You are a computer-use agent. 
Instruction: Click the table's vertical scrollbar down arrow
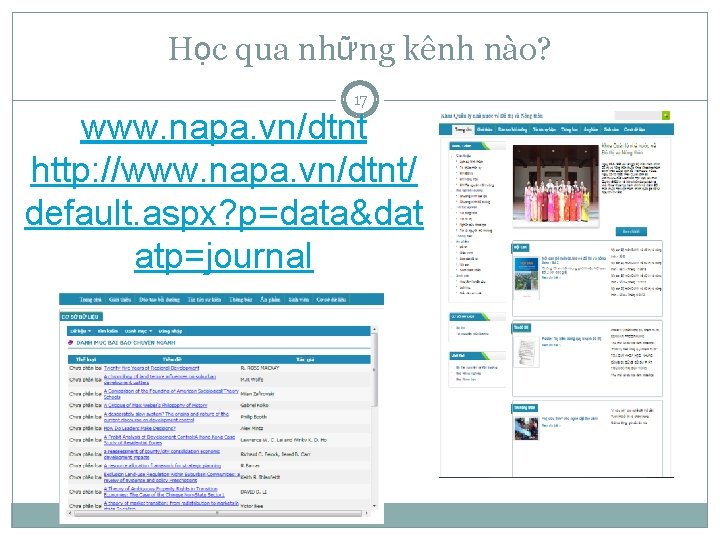tap(374, 506)
